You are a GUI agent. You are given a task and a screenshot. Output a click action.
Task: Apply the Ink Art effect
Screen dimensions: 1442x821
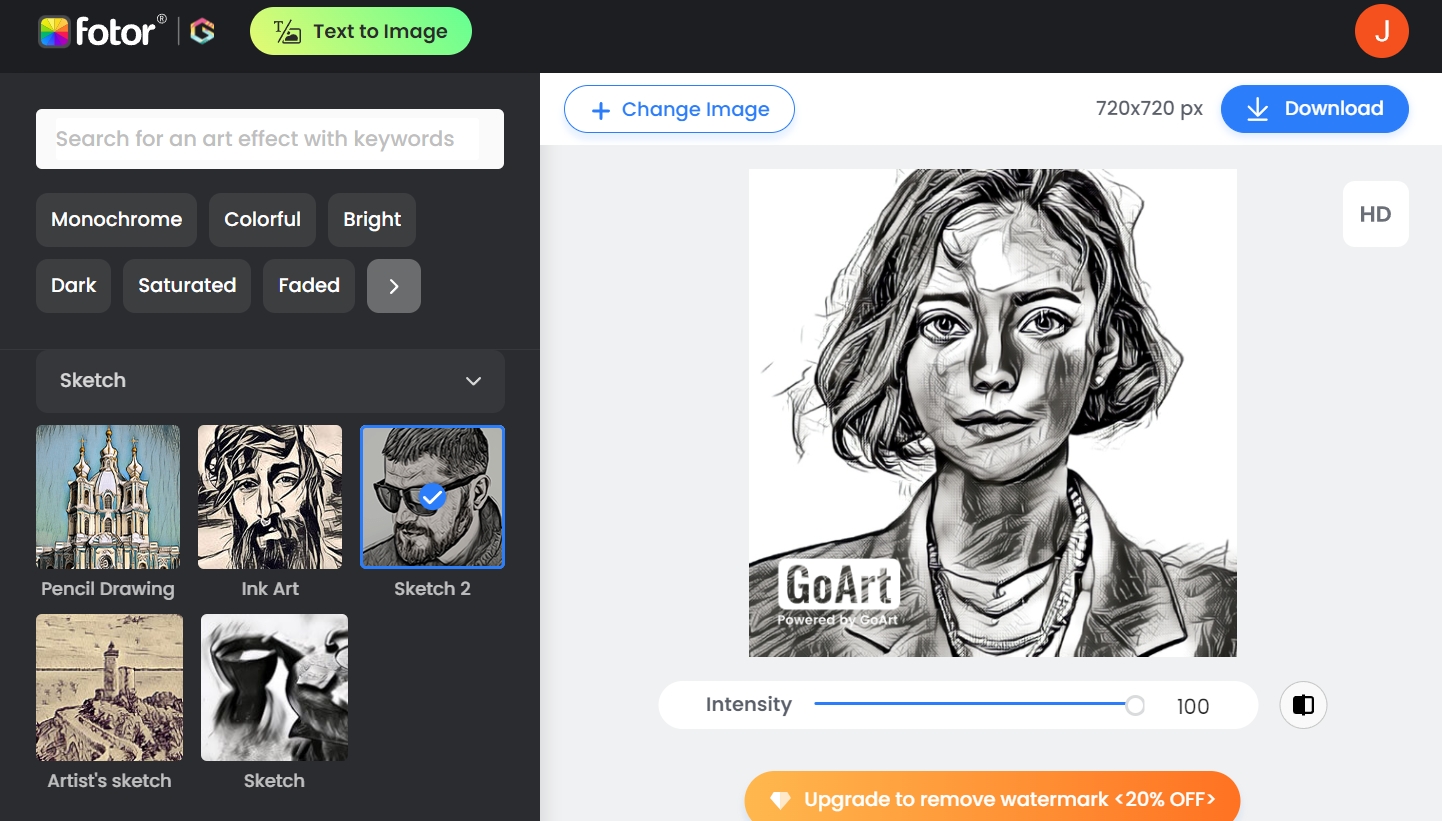click(270, 497)
